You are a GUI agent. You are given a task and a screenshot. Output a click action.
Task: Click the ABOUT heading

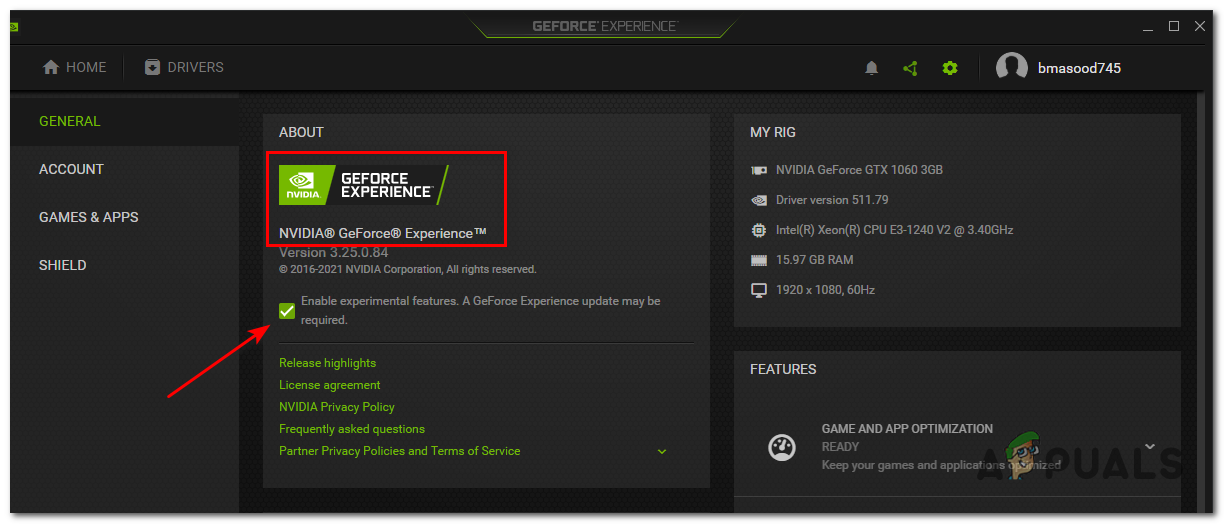click(x=301, y=132)
